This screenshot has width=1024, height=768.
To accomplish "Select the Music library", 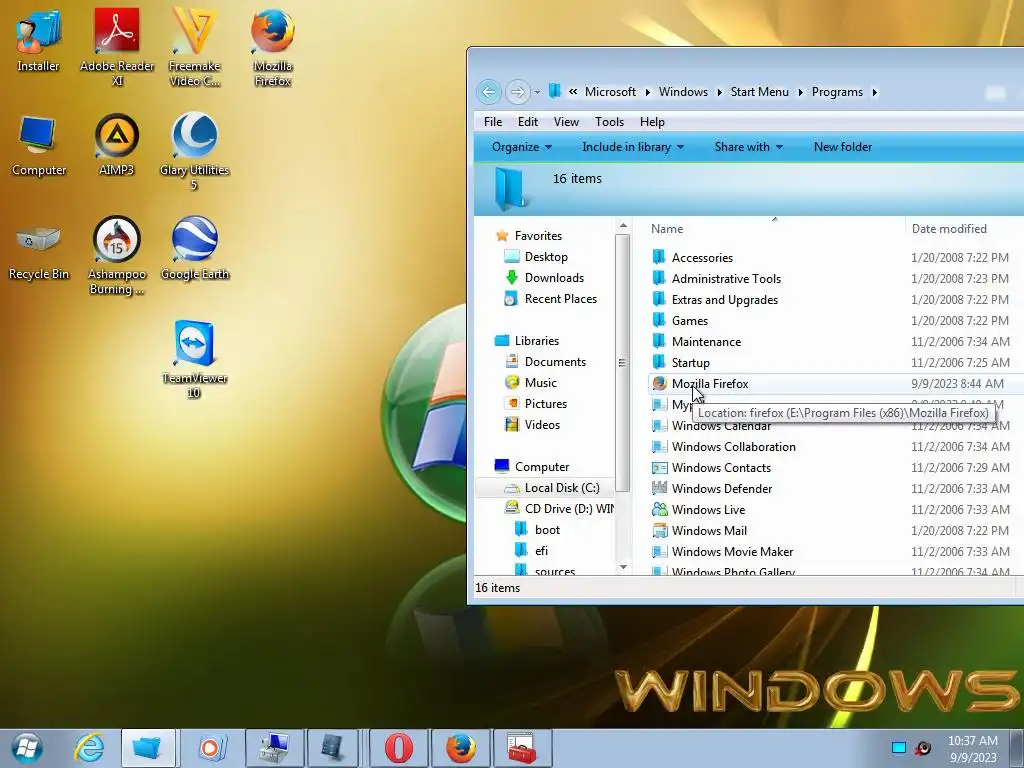I will pyautogui.click(x=541, y=383).
